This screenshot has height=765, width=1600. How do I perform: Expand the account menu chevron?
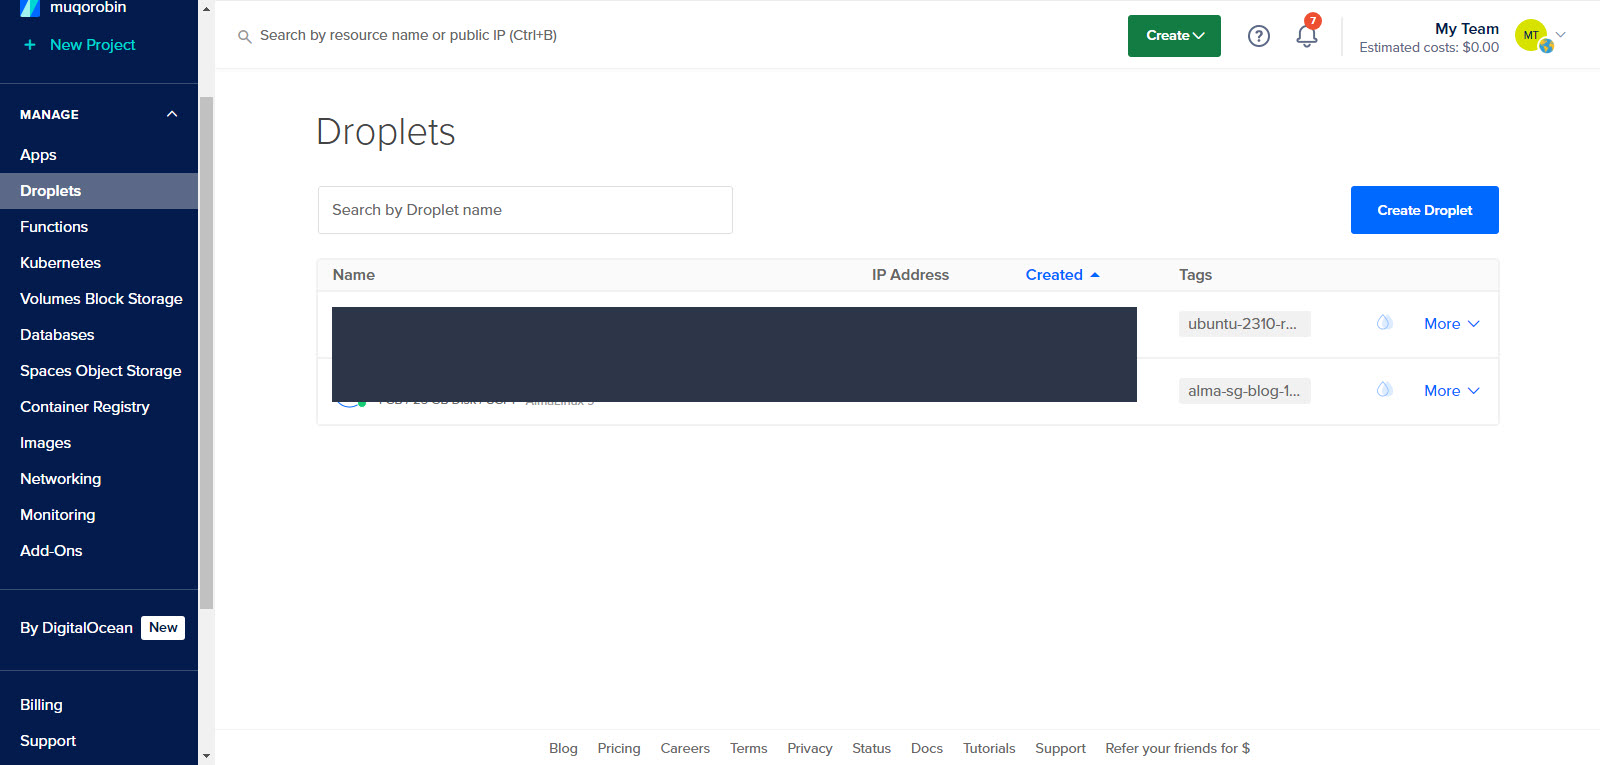(1560, 35)
